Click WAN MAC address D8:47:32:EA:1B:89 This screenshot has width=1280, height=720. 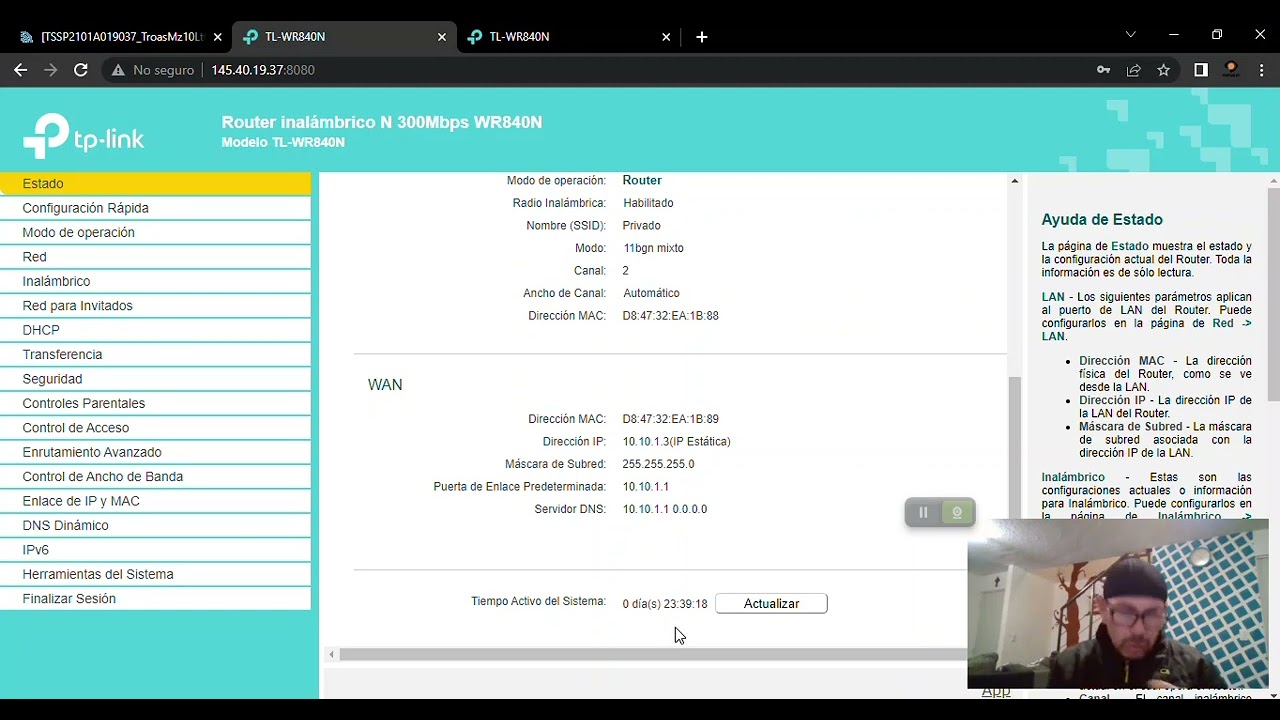670,419
